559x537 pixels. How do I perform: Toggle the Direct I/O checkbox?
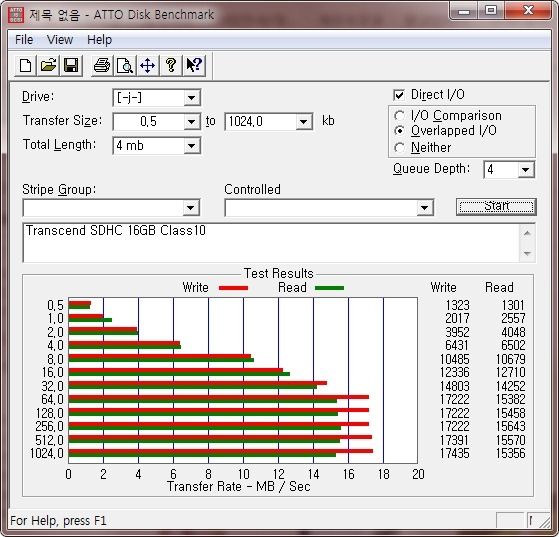pos(399,95)
